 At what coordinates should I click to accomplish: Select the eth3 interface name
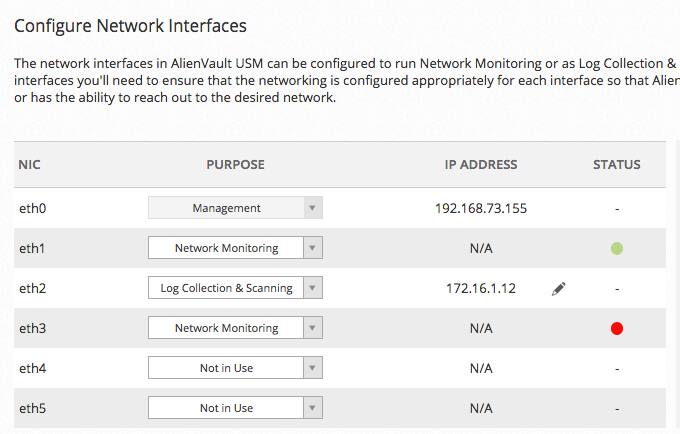coord(33,328)
